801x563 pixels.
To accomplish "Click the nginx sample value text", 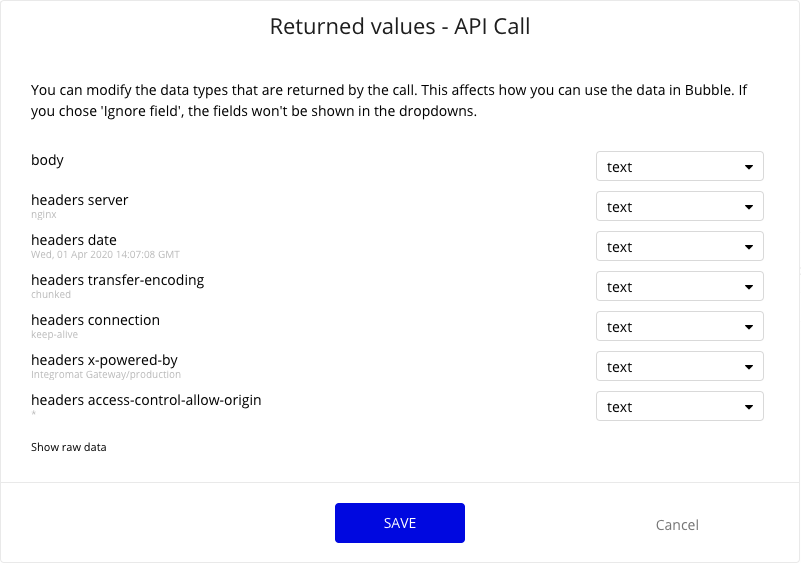I will [43, 215].
